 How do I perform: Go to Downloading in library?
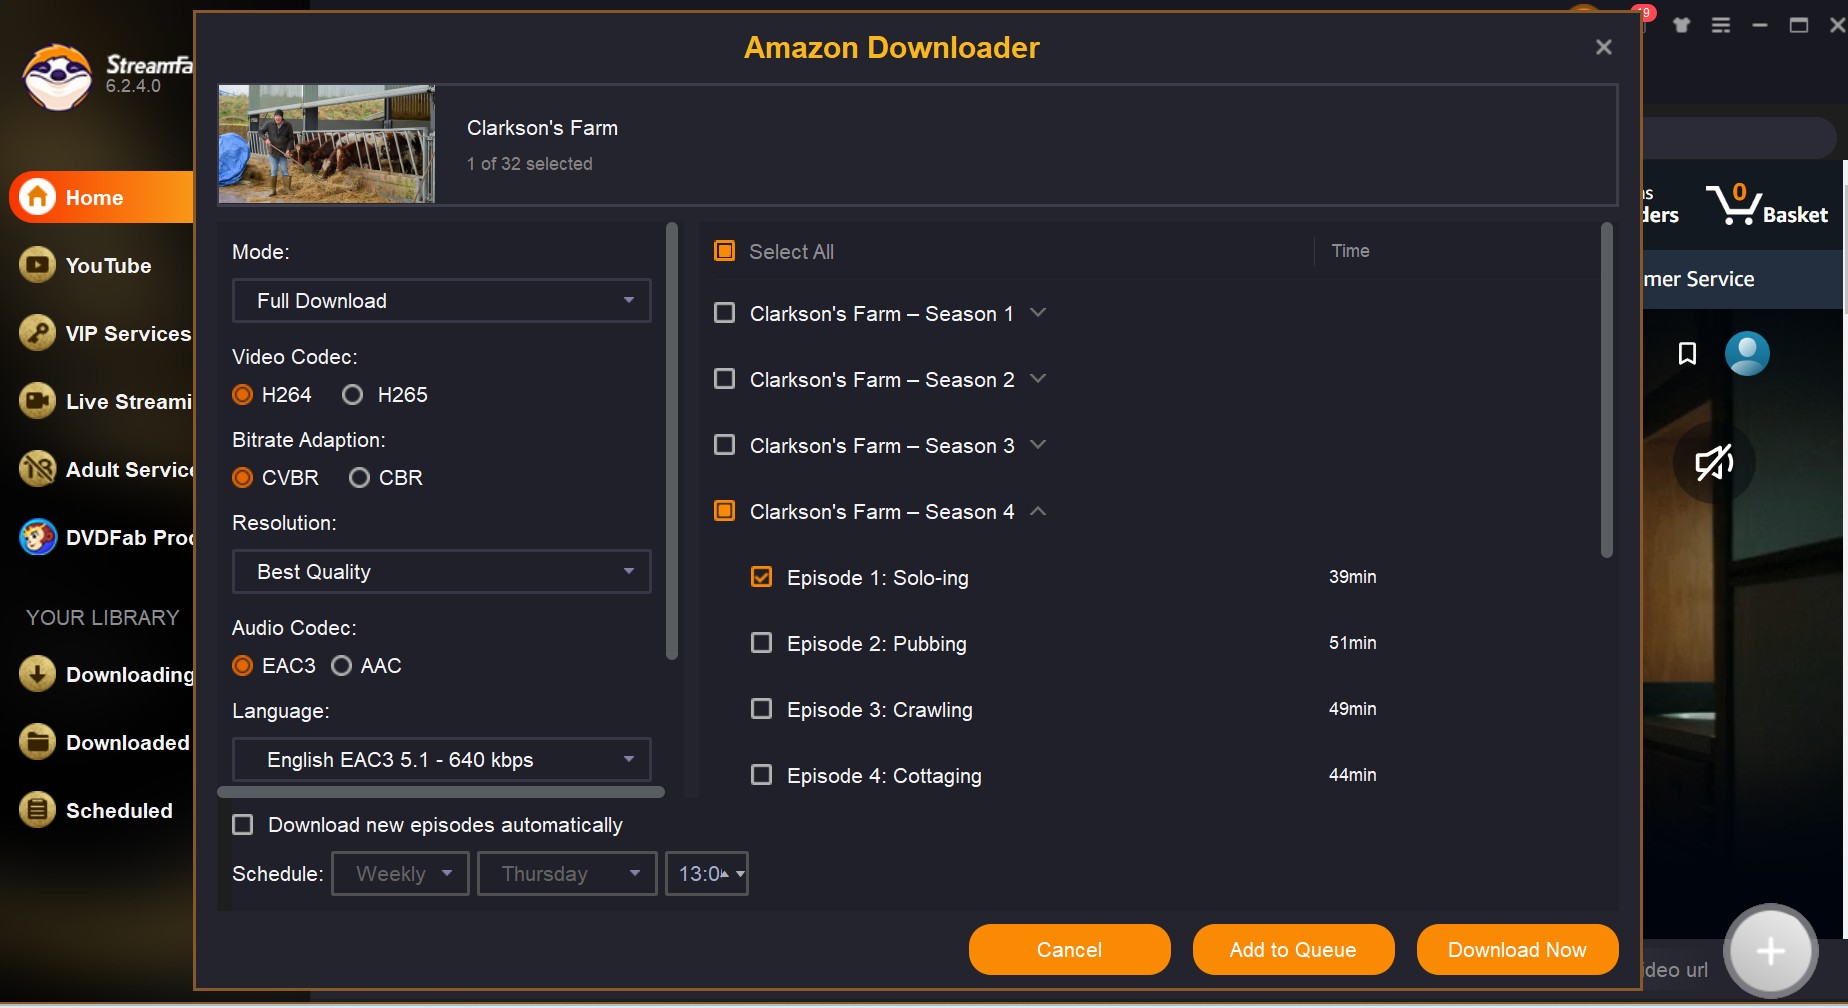click(130, 675)
